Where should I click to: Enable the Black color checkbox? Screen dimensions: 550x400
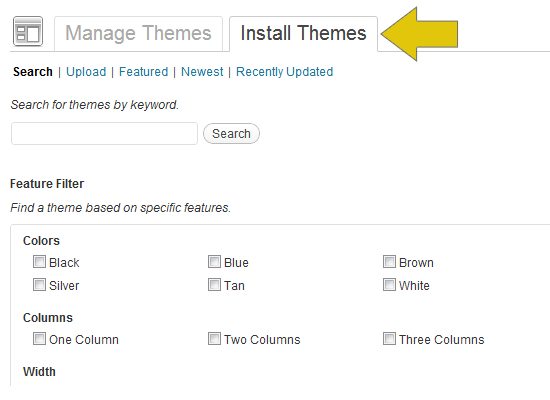coord(39,261)
